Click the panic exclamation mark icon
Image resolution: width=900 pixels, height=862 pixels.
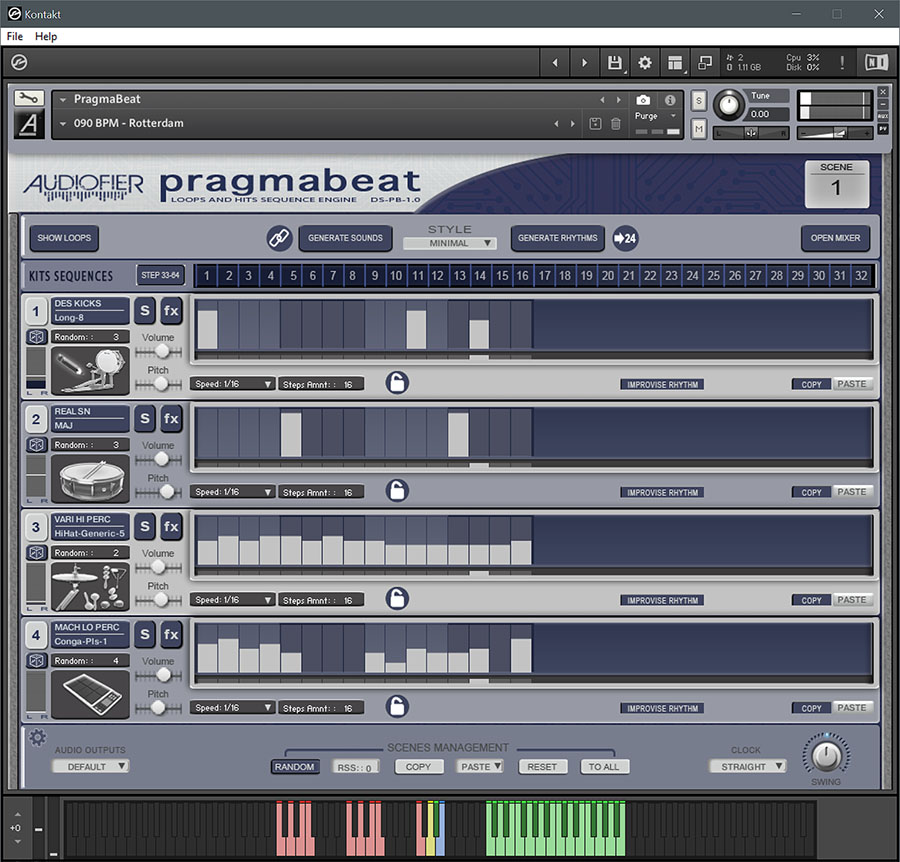(x=842, y=63)
